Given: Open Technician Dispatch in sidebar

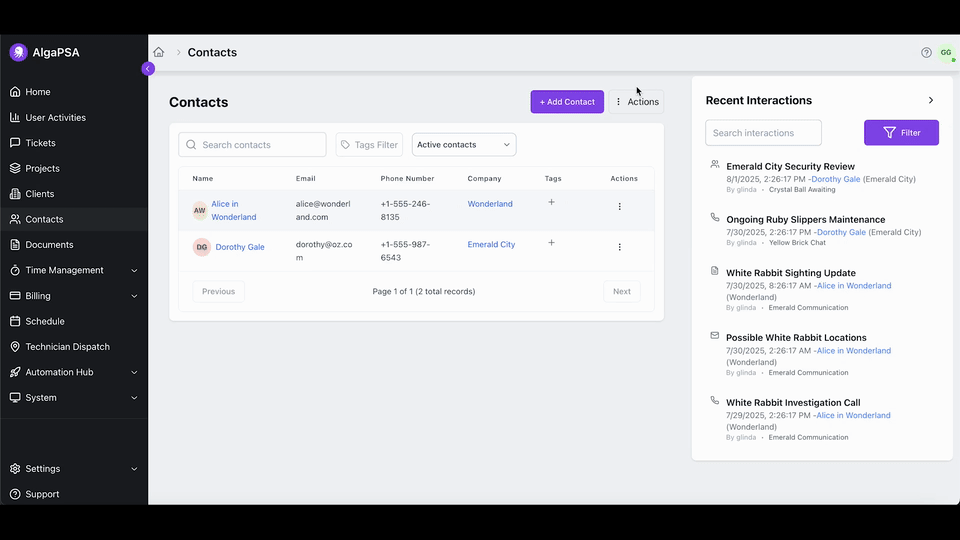Looking at the screenshot, I should [67, 347].
